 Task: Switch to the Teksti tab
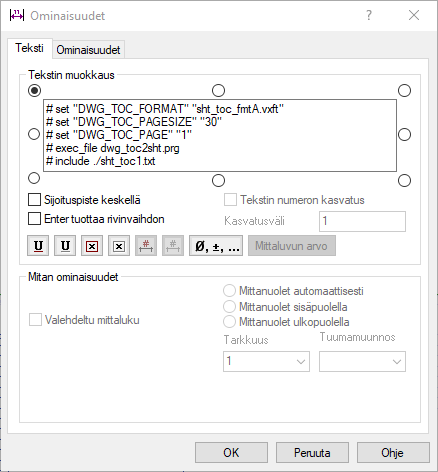(x=29, y=48)
